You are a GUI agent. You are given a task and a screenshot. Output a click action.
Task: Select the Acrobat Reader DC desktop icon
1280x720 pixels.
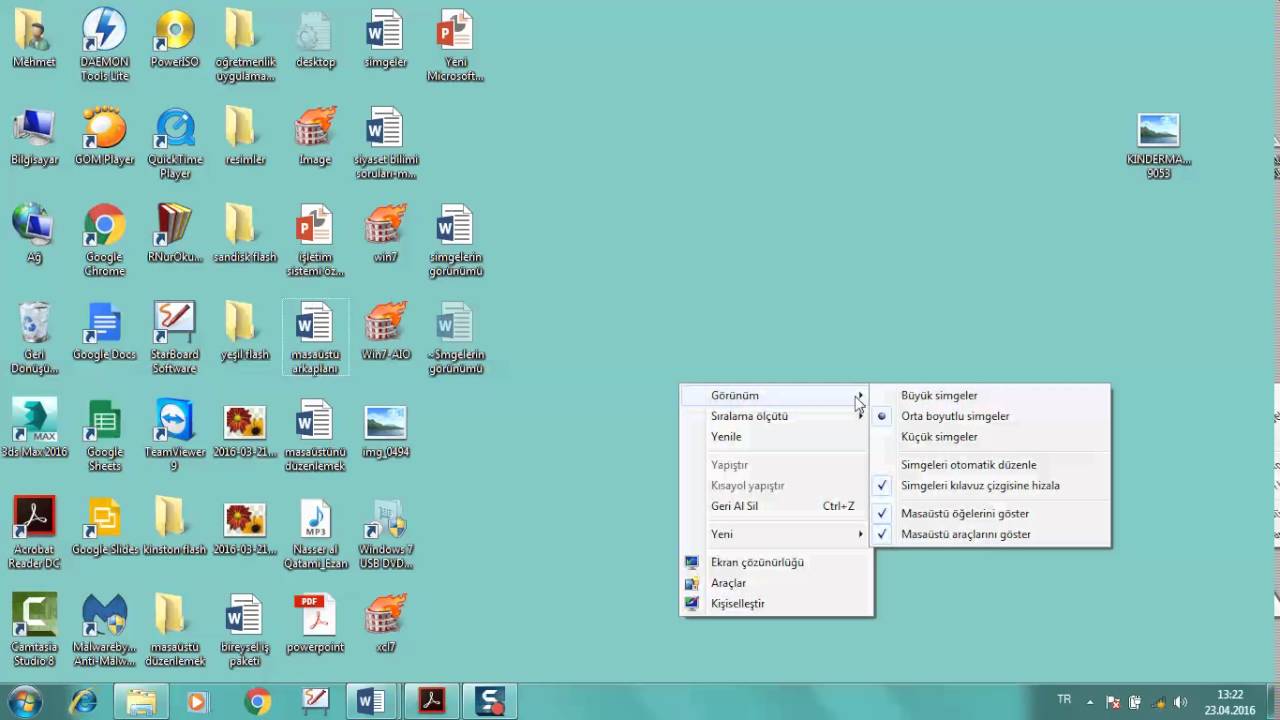pos(35,533)
